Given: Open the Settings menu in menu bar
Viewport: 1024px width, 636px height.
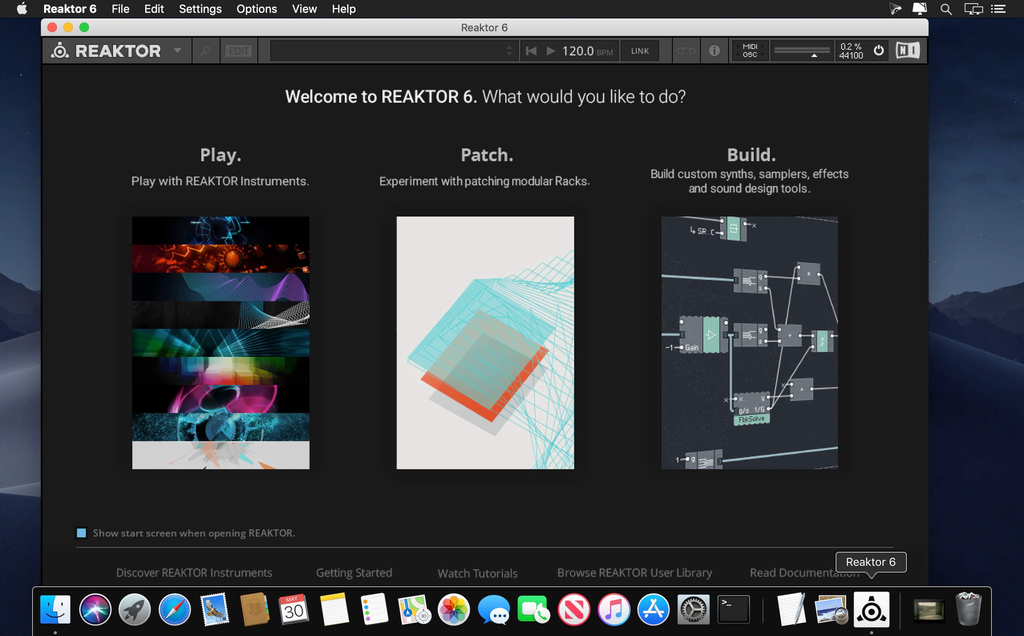Looking at the screenshot, I should click(200, 9).
